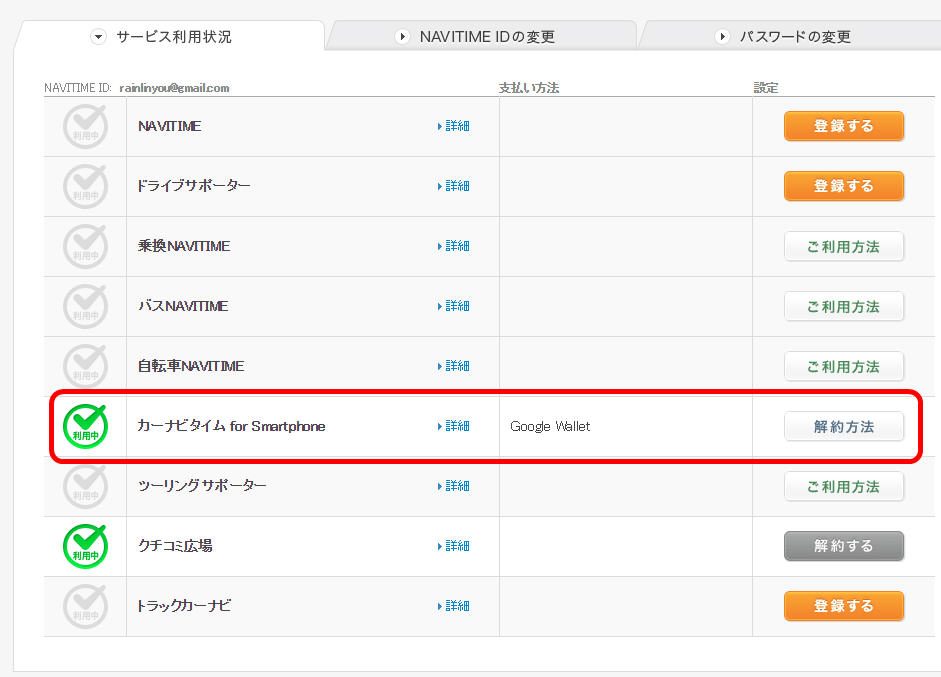This screenshot has width=941, height=677.
Task: Show 詳細 for カーナビタイム for Smartphone
Action: coord(455,426)
